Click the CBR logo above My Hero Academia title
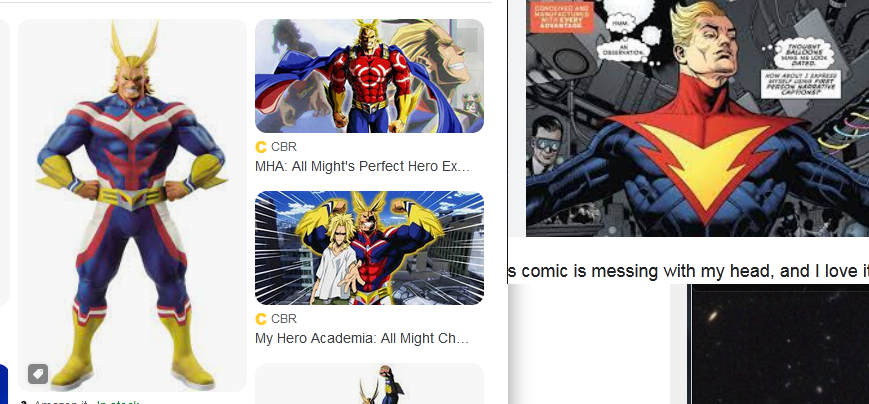 click(x=260, y=319)
